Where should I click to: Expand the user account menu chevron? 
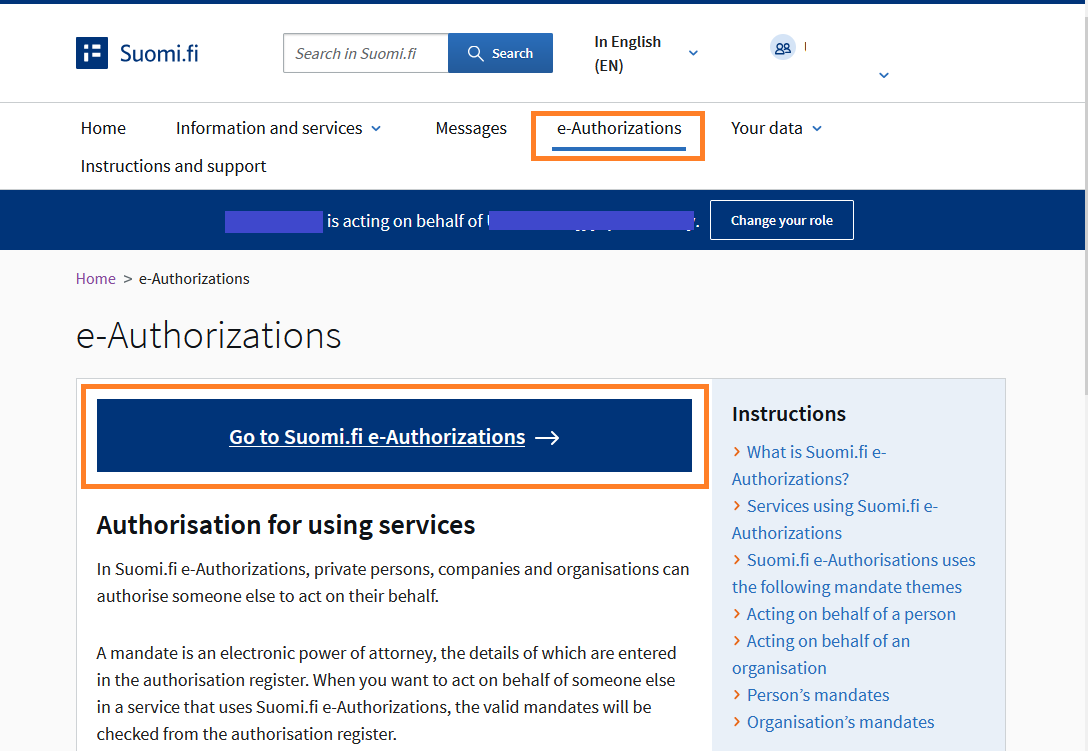(883, 75)
